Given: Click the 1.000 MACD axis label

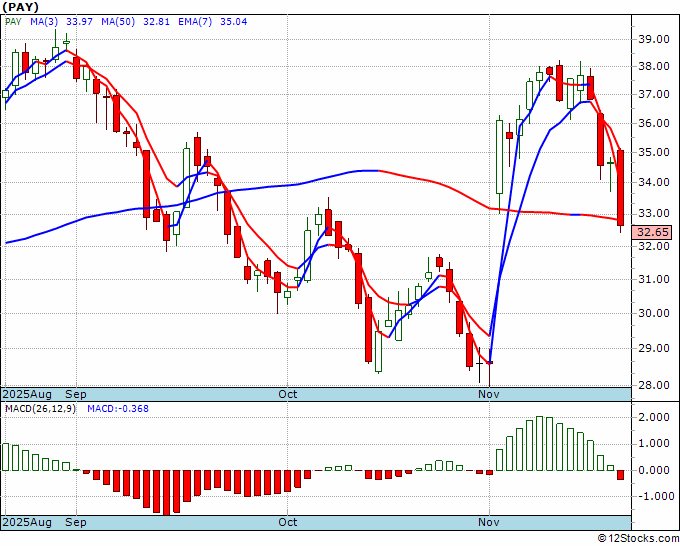Looking at the screenshot, I should click(654, 444).
